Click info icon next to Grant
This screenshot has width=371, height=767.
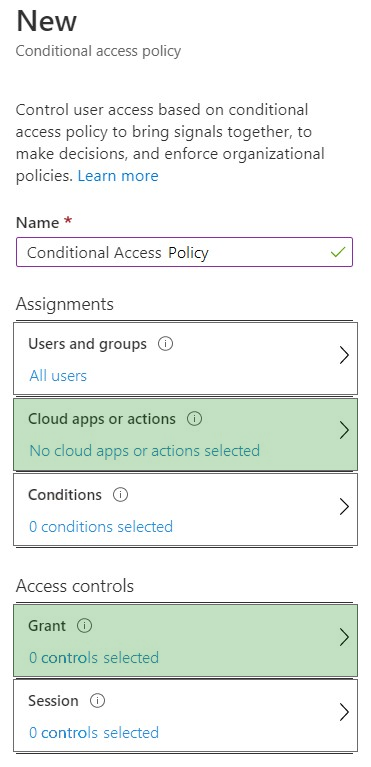[x=85, y=626]
